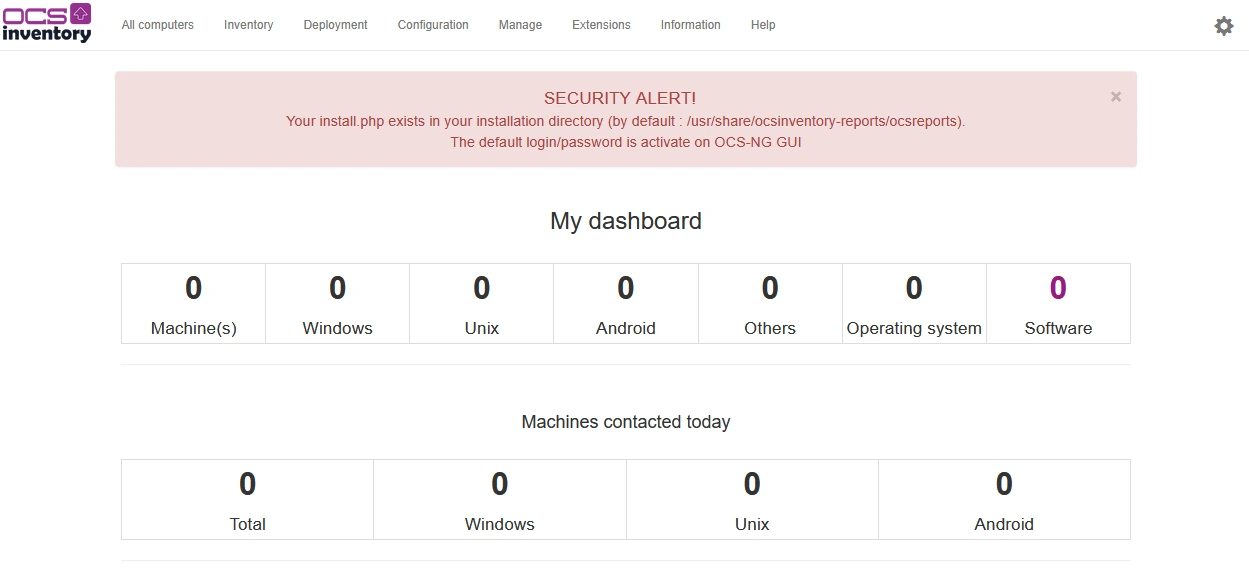Click the Operating system counter
The width and height of the screenshot is (1249, 577).
(x=913, y=303)
